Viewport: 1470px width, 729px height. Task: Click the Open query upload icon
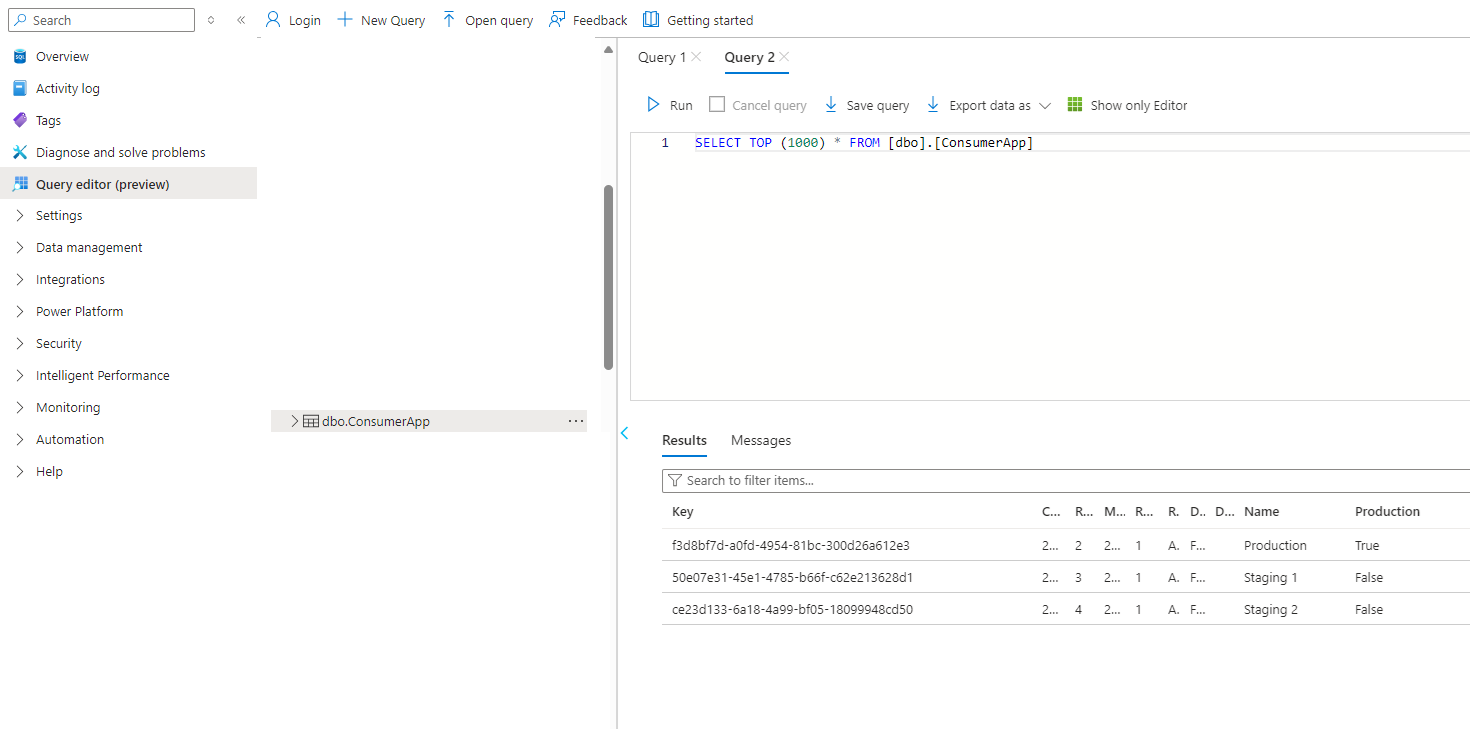click(x=449, y=20)
